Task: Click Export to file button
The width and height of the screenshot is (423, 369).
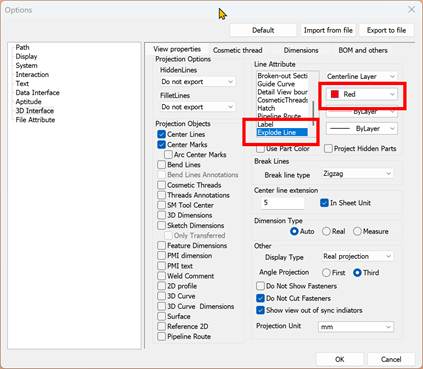Action: coord(386,30)
